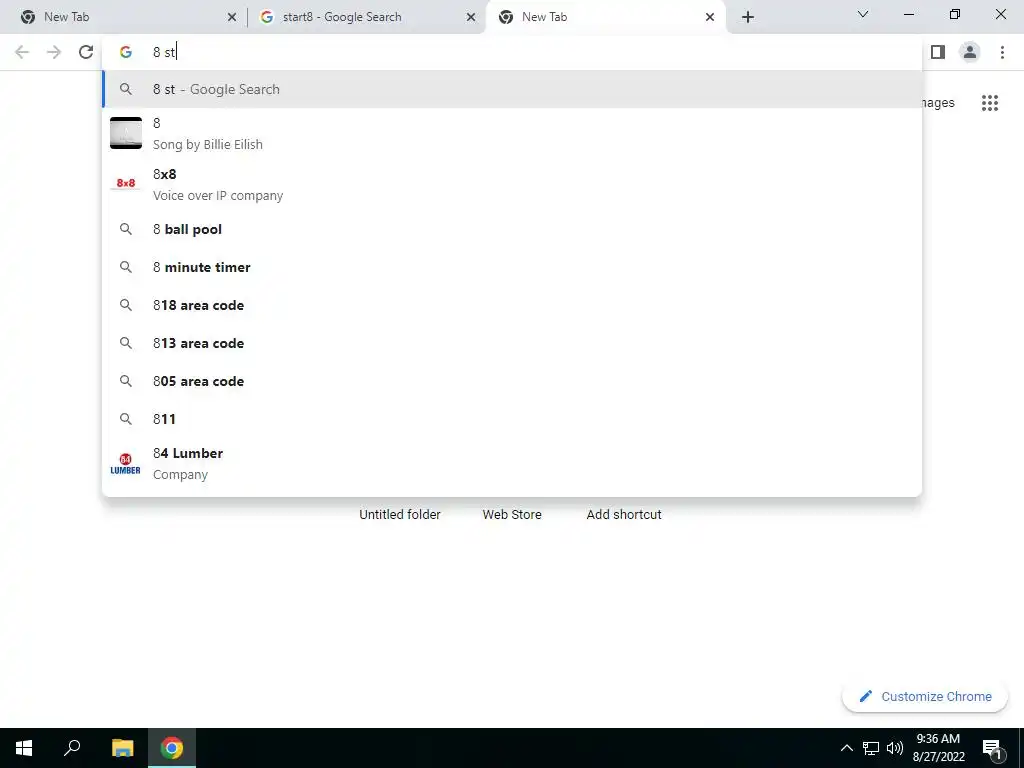
Task: Click the Chrome taskbar icon
Action: tap(172, 748)
